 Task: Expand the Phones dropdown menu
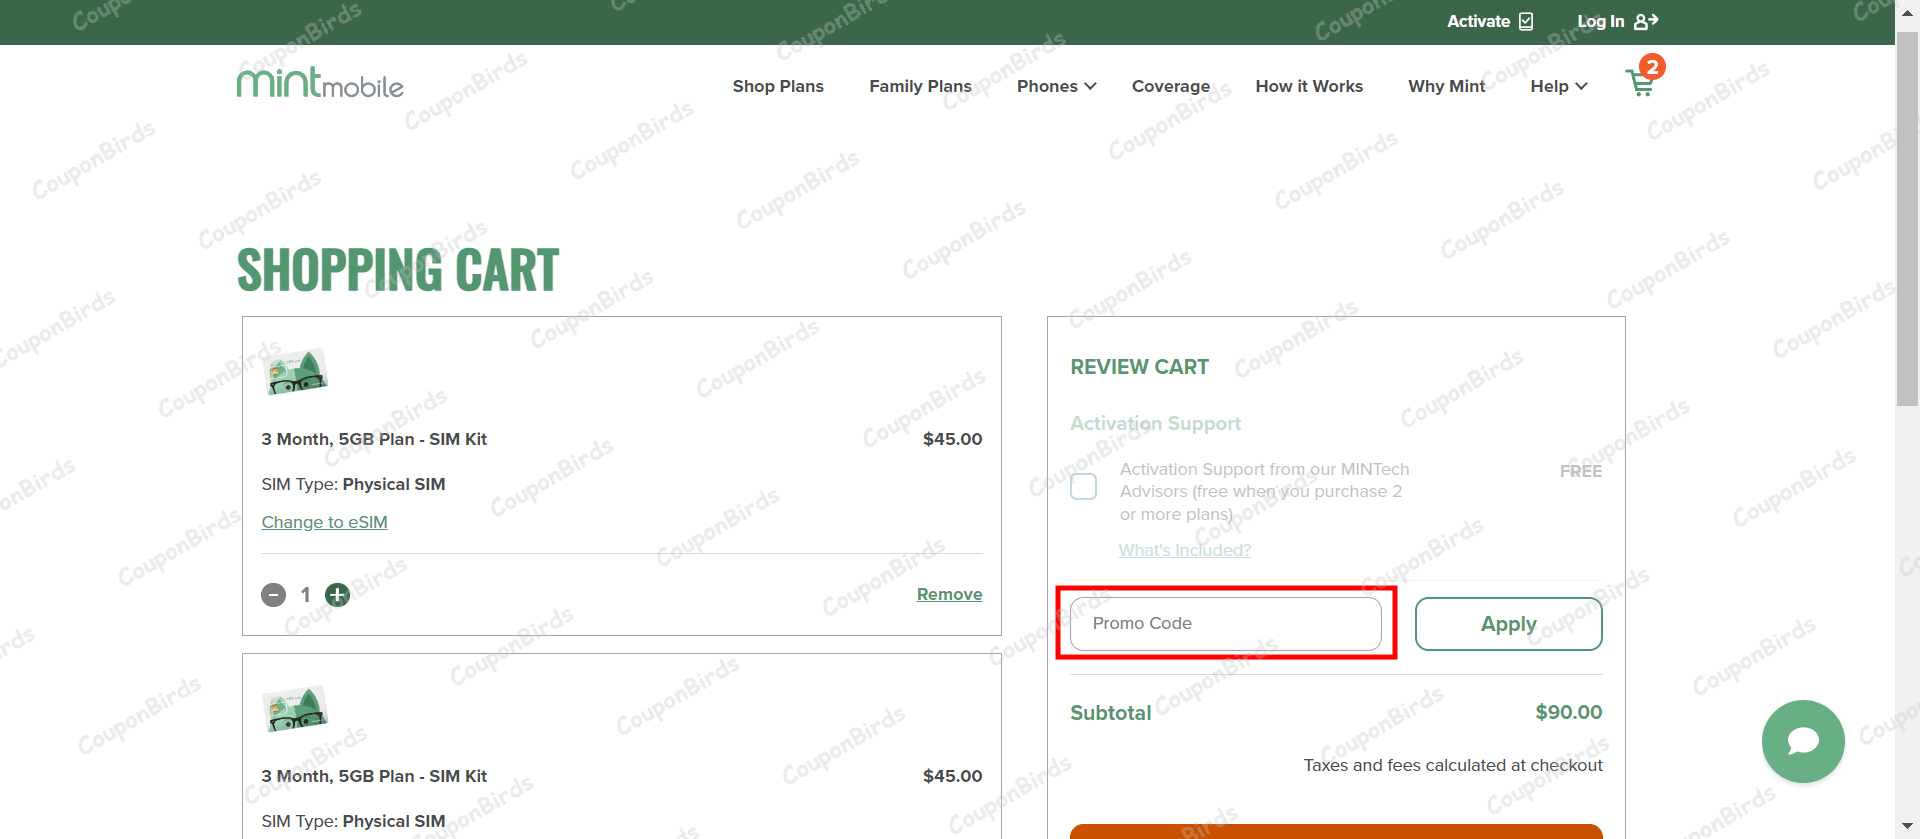tap(1056, 86)
